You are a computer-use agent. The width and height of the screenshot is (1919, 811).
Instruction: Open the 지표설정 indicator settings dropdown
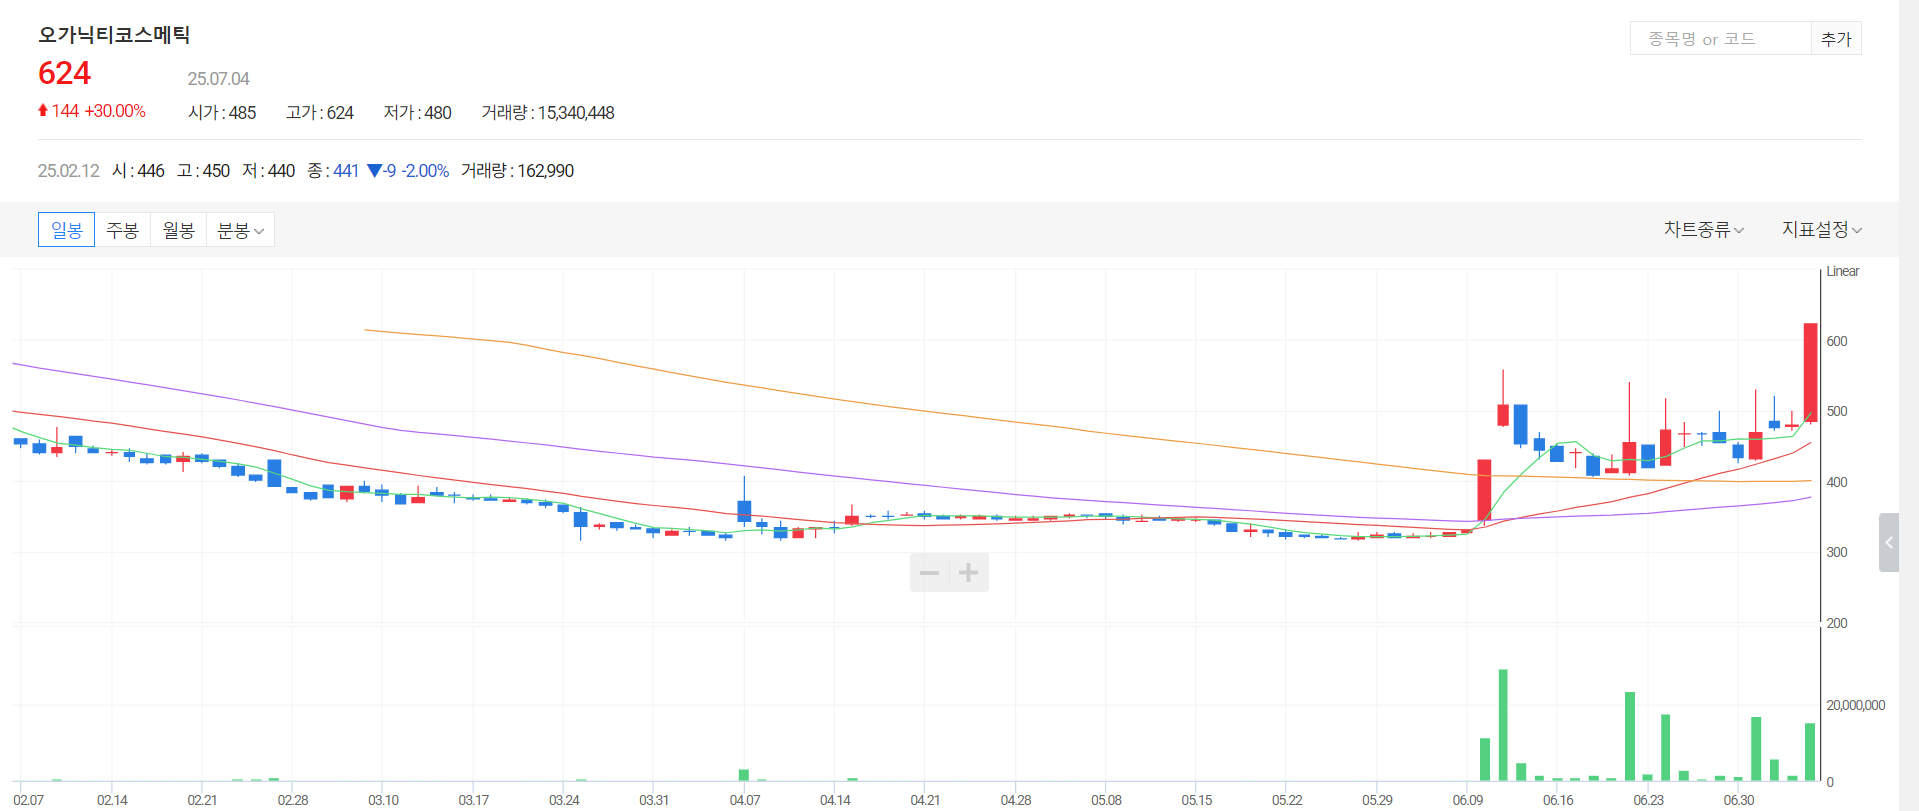pyautogui.click(x=1822, y=230)
